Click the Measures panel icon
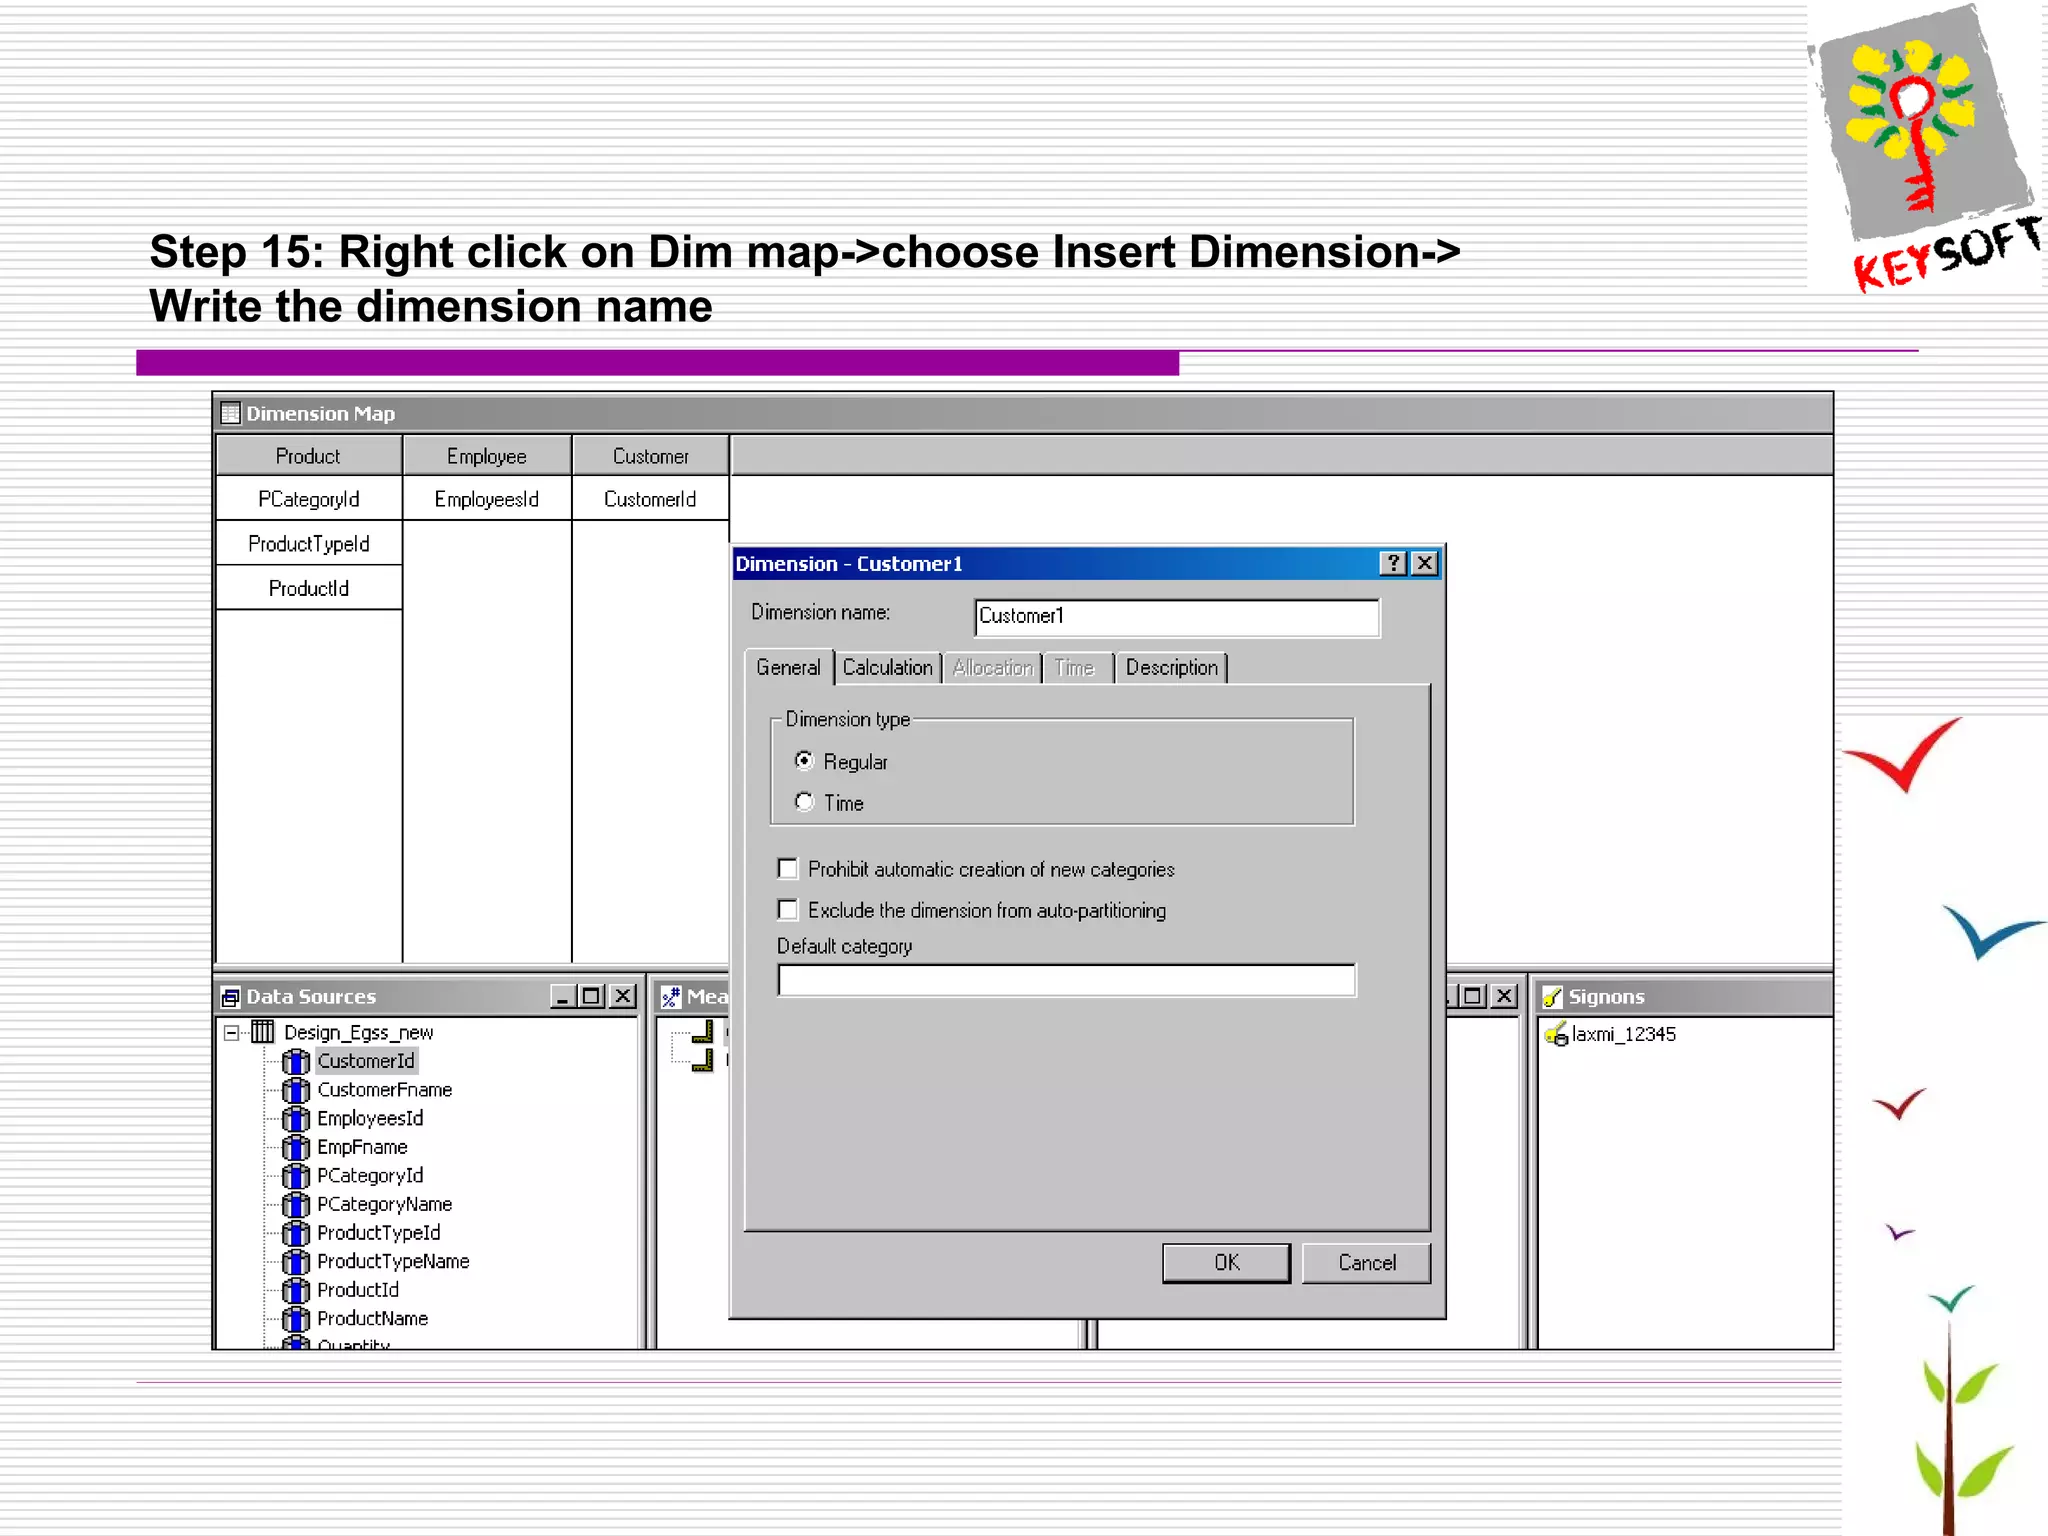This screenshot has width=2048, height=1536. [671, 996]
